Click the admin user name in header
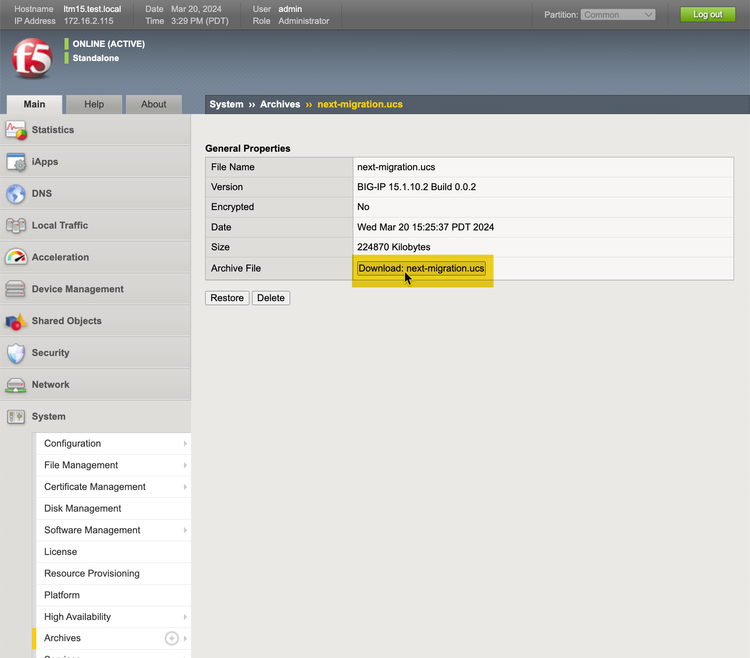 click(x=290, y=9)
